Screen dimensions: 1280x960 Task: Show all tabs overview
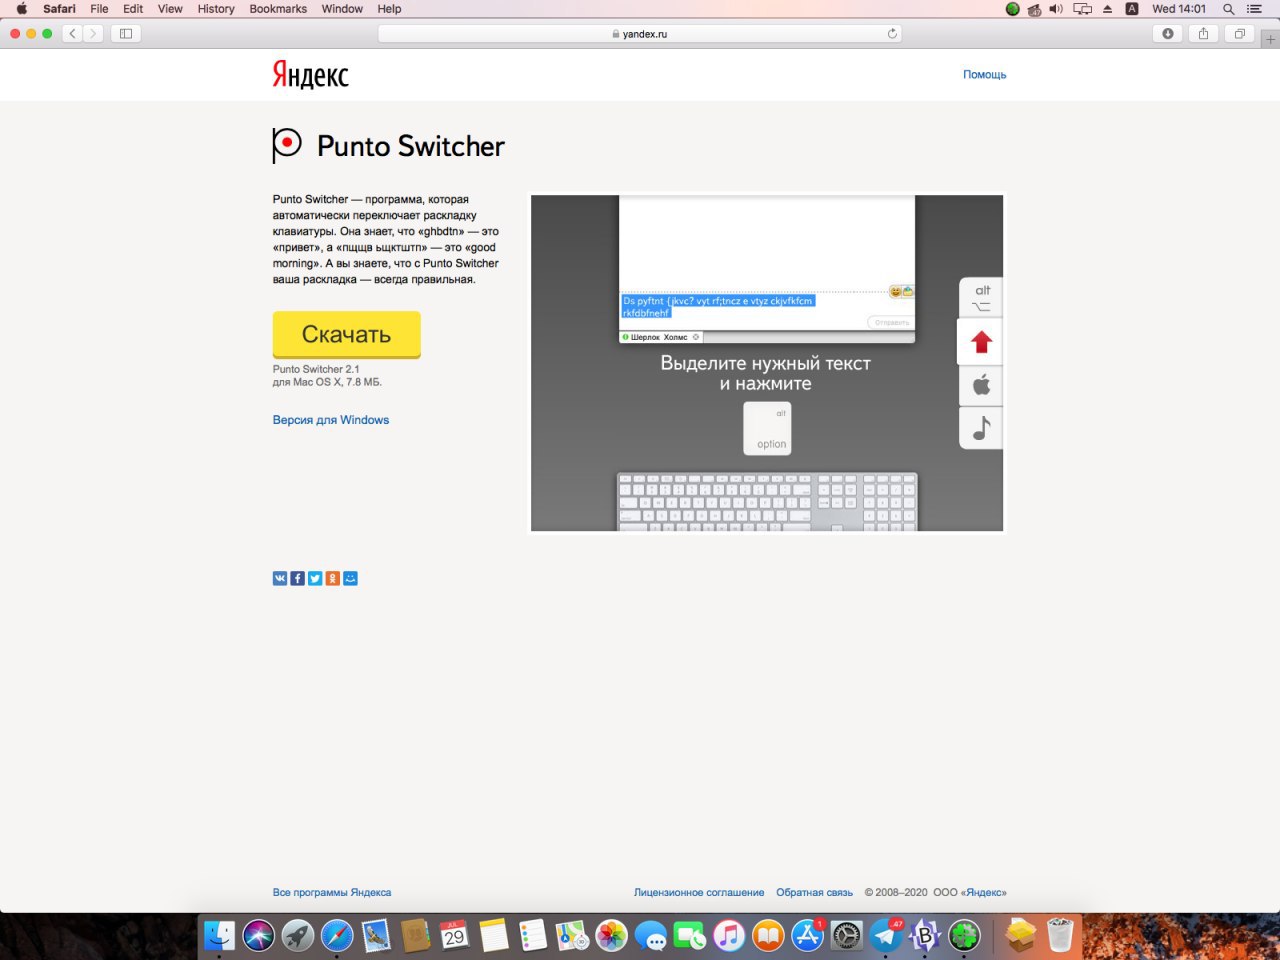point(1239,33)
